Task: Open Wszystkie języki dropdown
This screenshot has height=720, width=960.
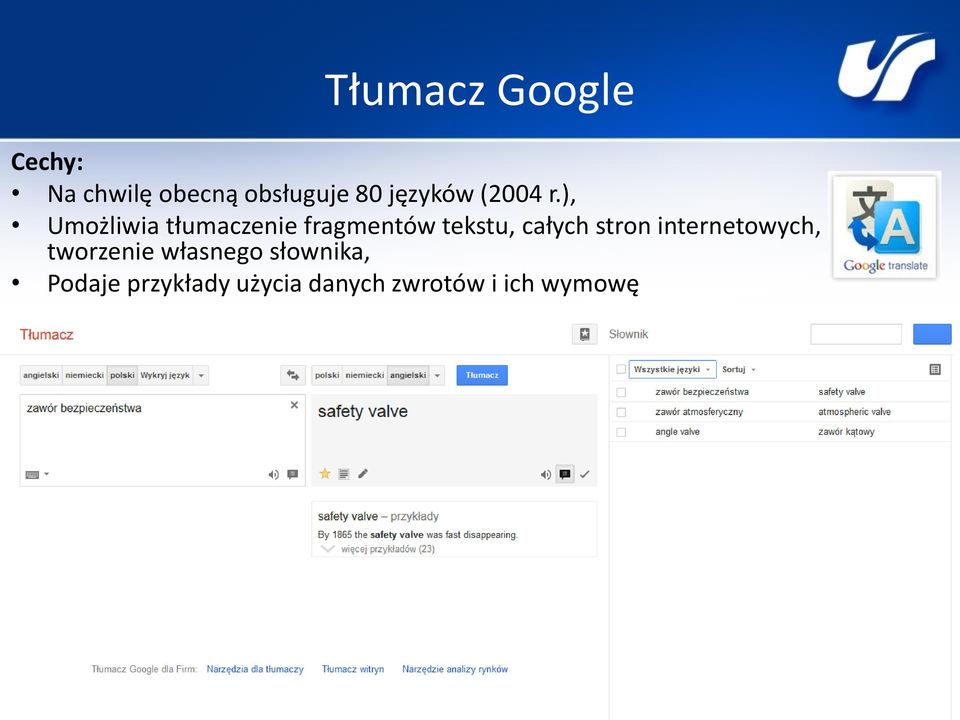Action: pos(672,369)
